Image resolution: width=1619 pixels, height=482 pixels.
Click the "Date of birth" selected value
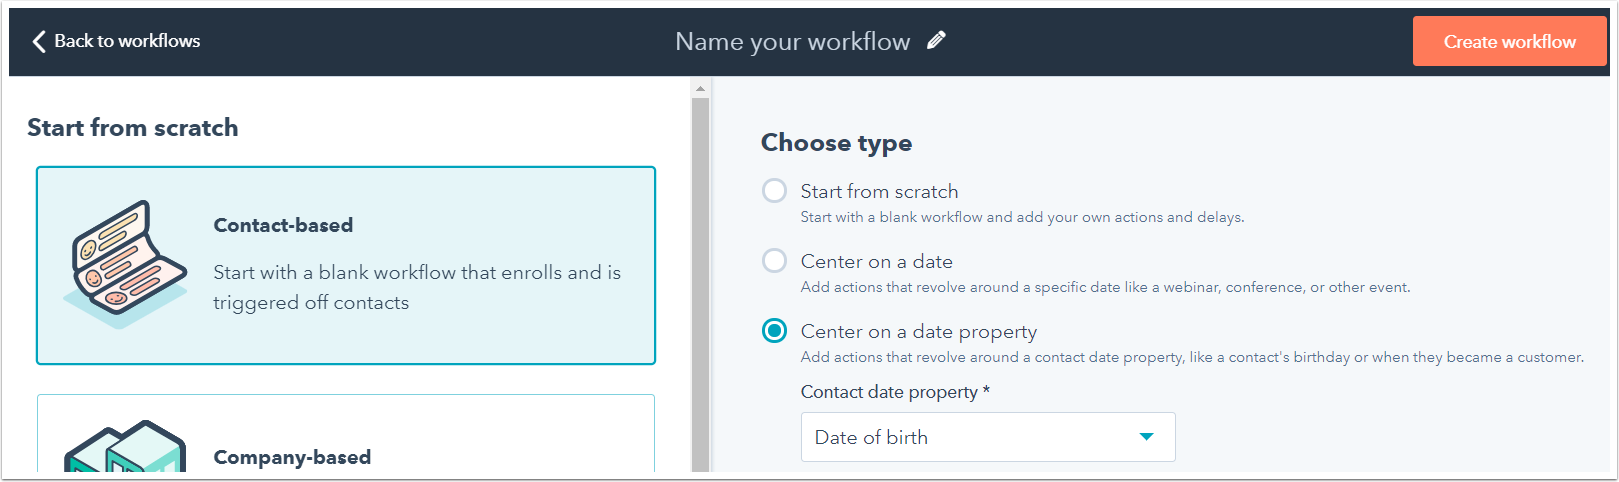(871, 437)
